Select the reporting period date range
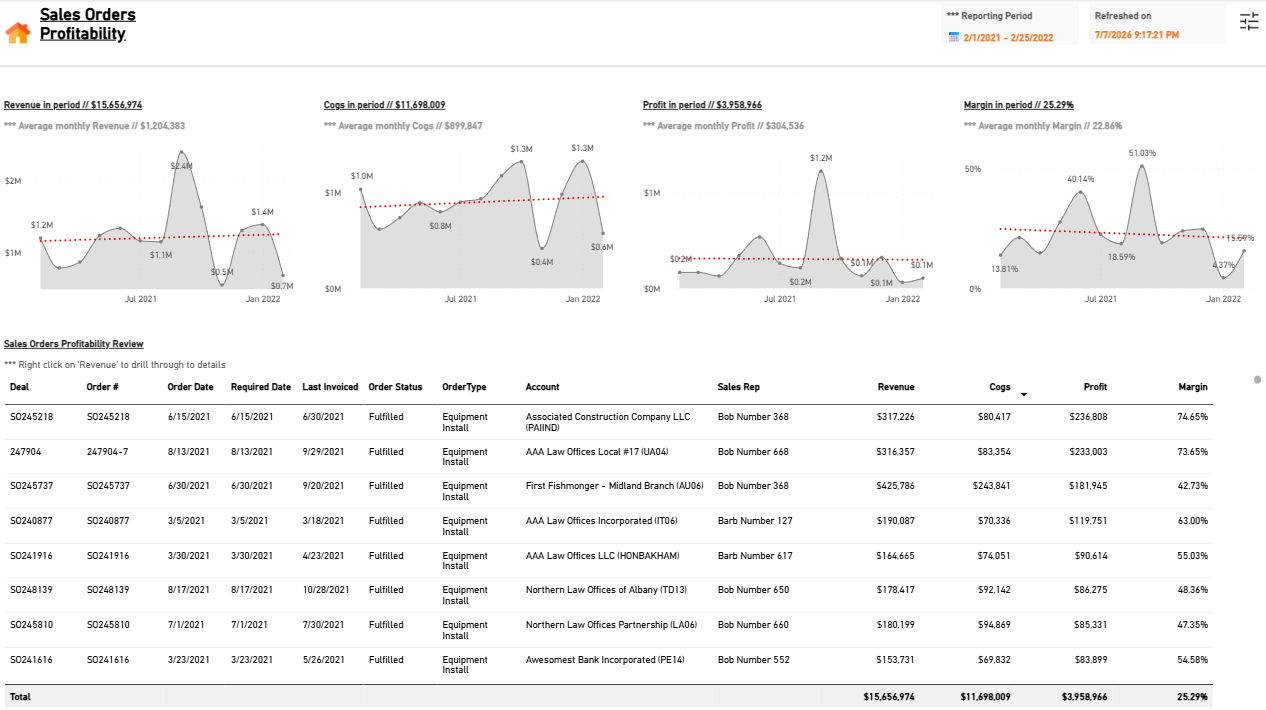The width and height of the screenshot is (1266, 710). 1008,37
